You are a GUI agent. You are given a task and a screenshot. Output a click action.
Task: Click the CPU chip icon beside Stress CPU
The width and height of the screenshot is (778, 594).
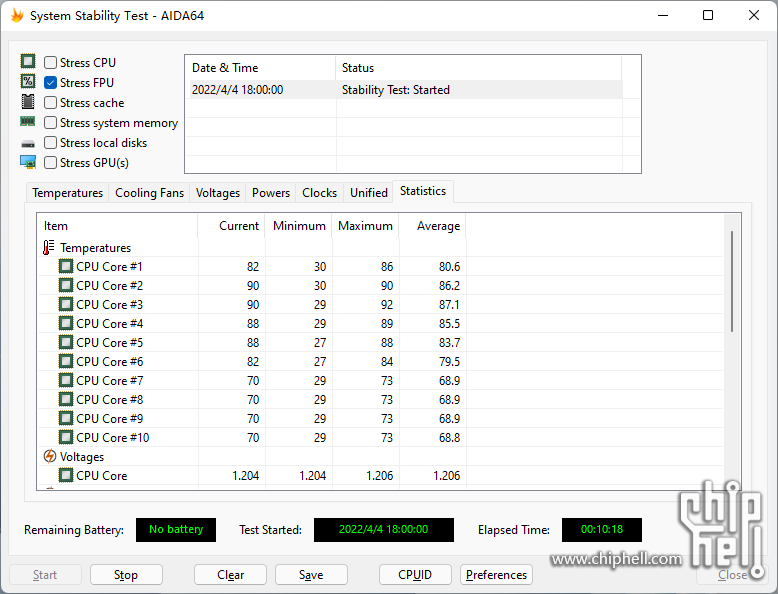click(x=28, y=62)
